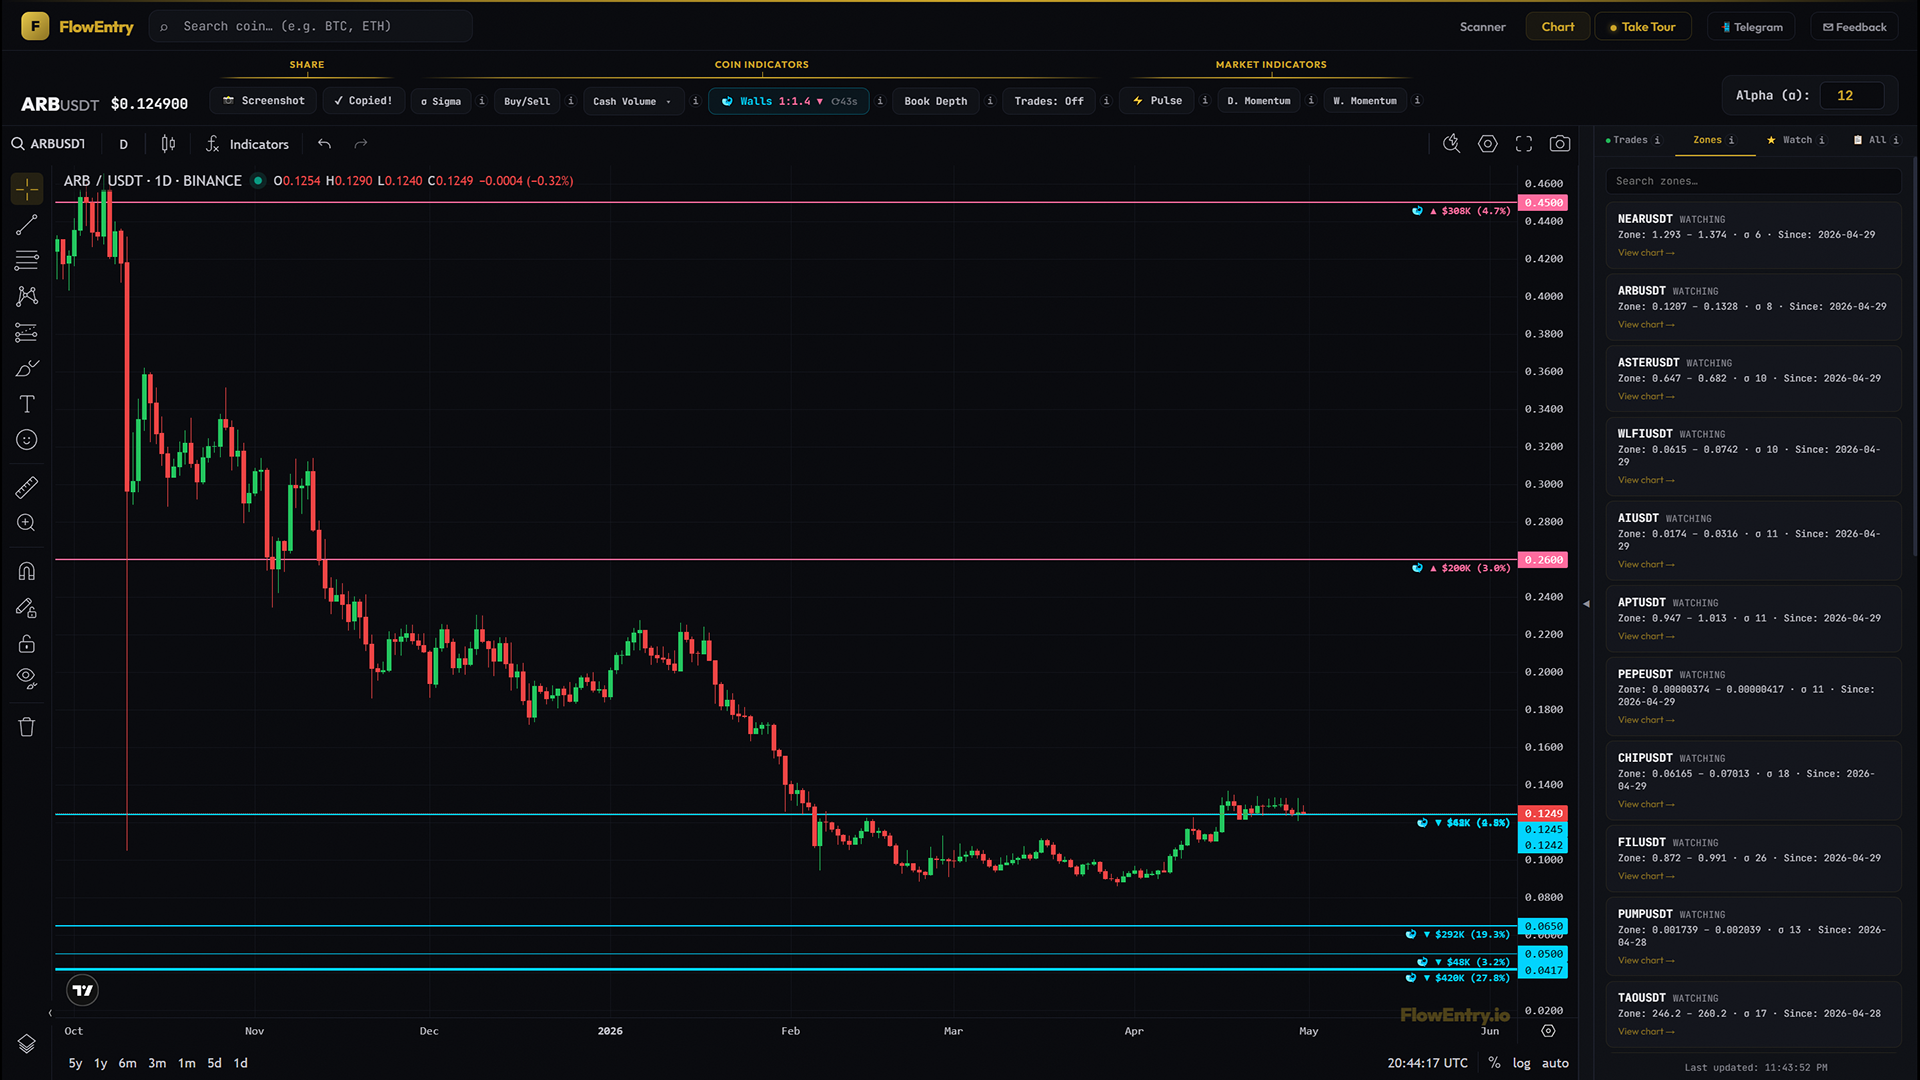The width and height of the screenshot is (1920, 1080).
Task: Open the Scanner page
Action: click(x=1482, y=27)
